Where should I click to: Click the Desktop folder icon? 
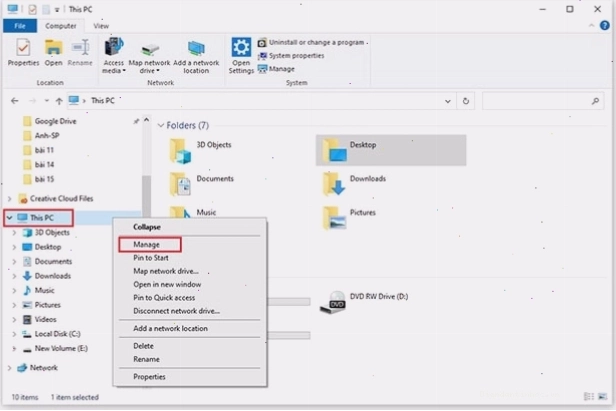click(334, 150)
